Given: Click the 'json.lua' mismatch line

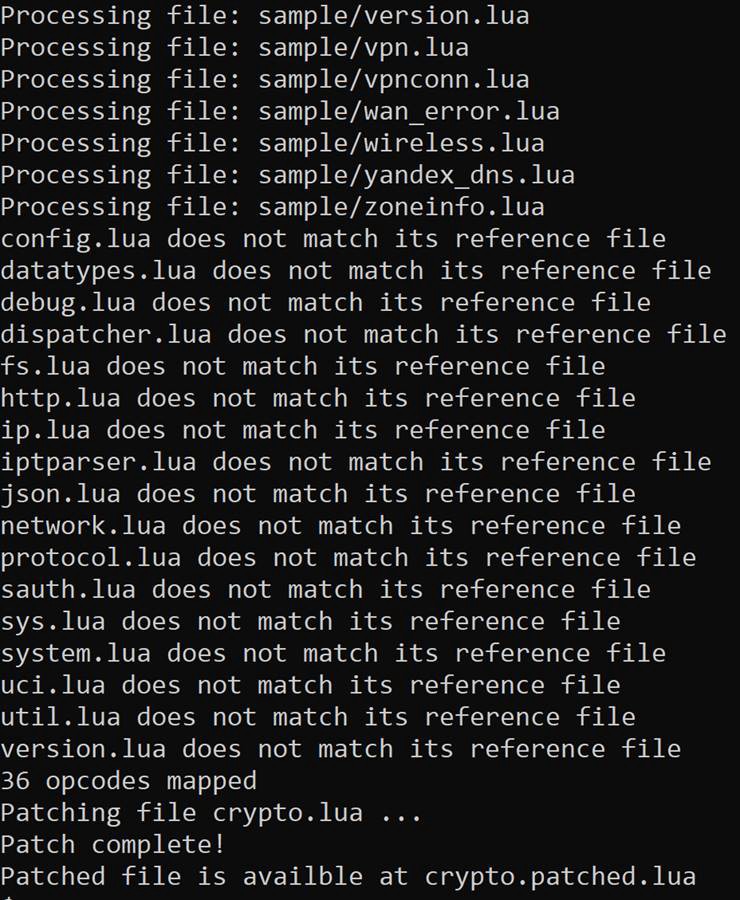Looking at the screenshot, I should coord(318,494).
